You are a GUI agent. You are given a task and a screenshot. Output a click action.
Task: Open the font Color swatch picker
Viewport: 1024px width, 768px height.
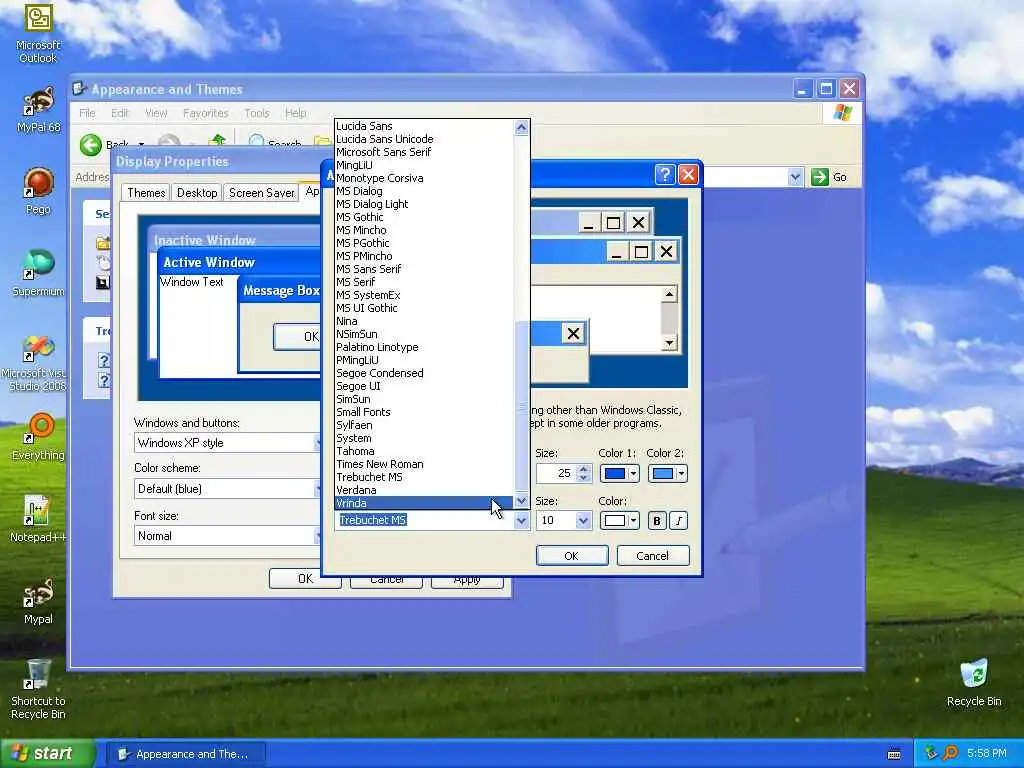(x=619, y=520)
